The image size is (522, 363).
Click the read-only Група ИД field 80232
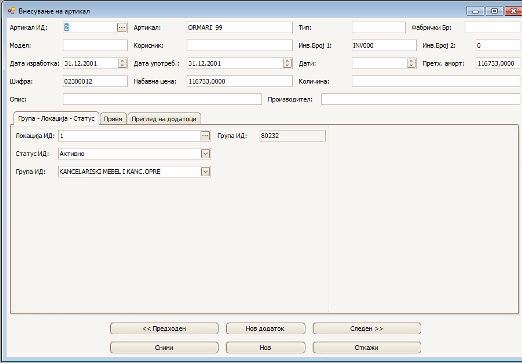coord(292,136)
